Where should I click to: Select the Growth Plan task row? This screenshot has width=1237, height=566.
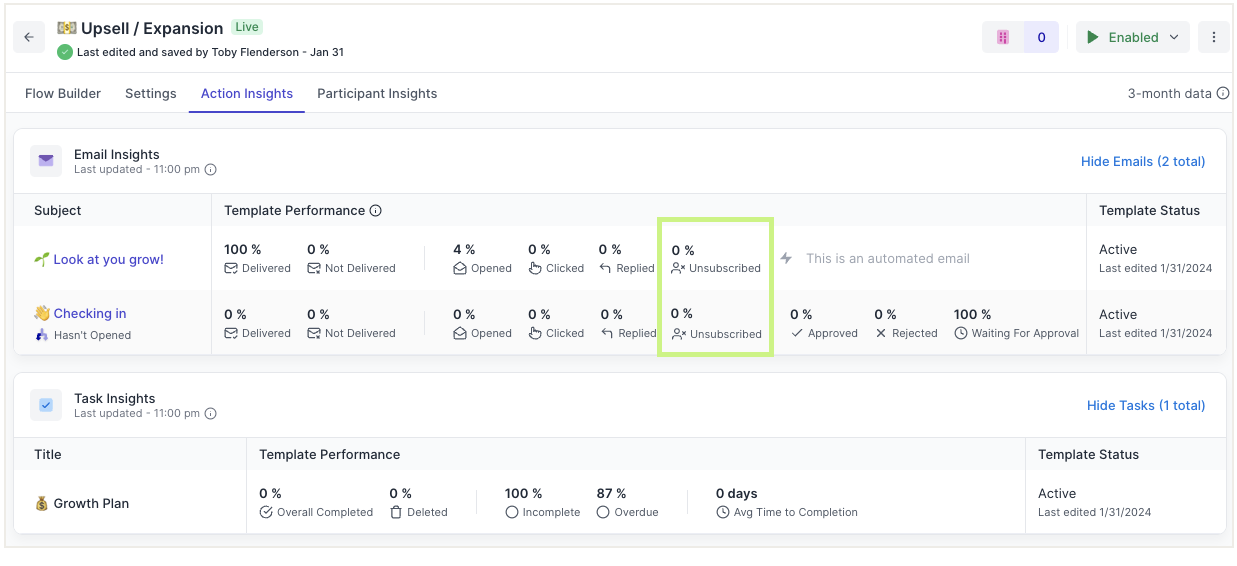click(91, 503)
